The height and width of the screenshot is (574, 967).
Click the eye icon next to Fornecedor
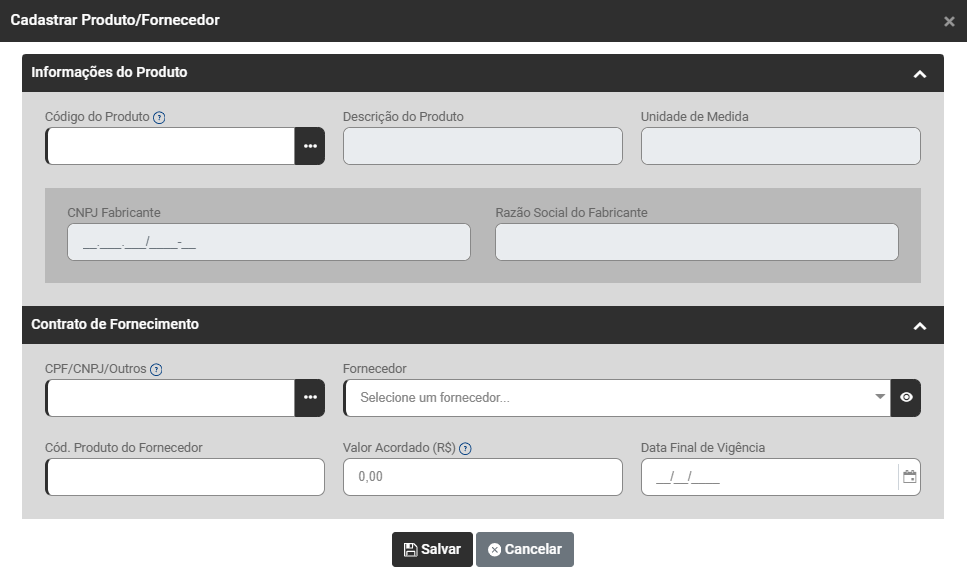tap(906, 398)
